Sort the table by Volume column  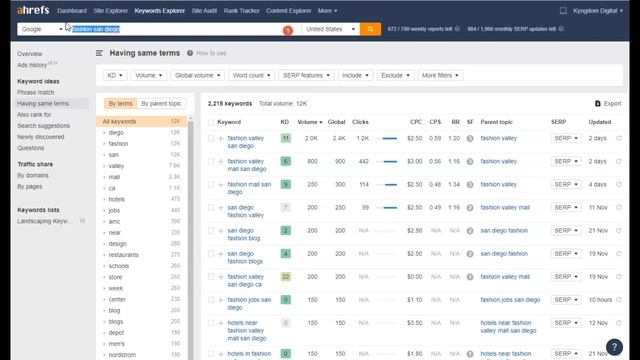[309, 122]
